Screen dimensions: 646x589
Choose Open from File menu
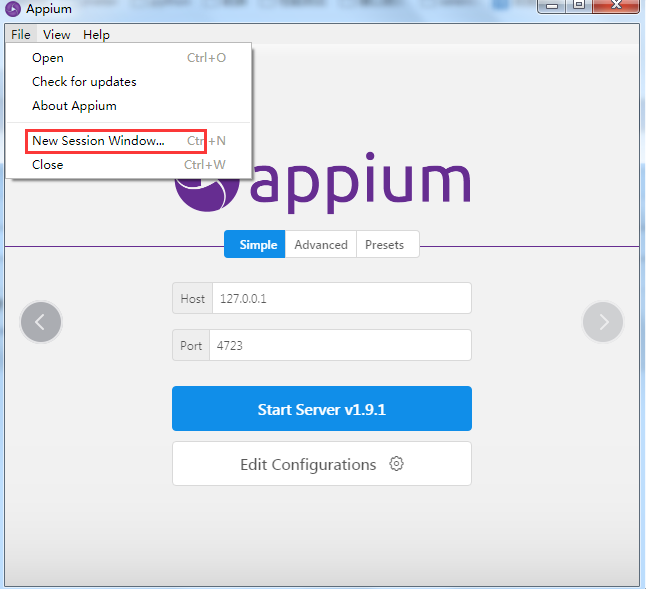129,58
